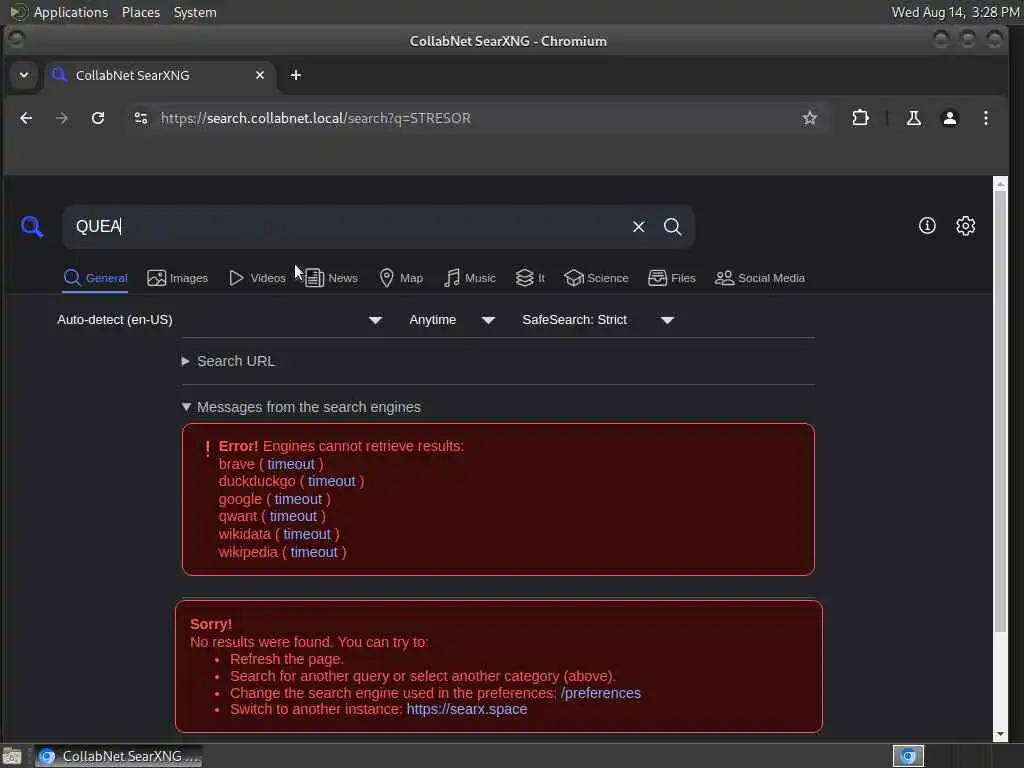Screen dimensions: 1024x768
Task: Click the browser address bar URL
Action: coord(315,118)
